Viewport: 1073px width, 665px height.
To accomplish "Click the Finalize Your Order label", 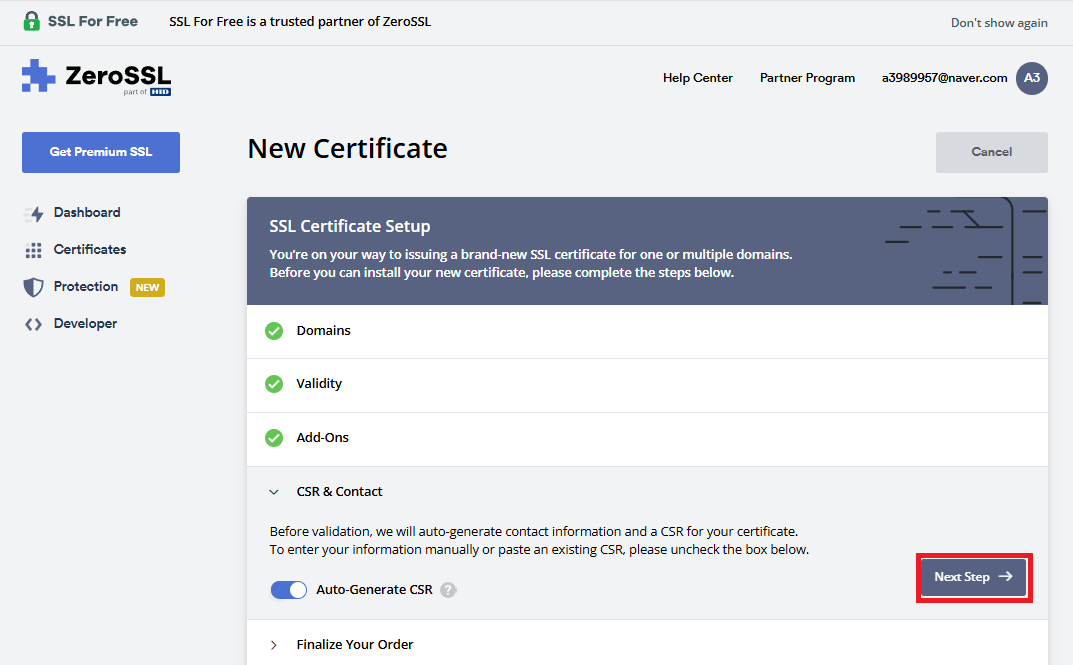I will click(354, 644).
